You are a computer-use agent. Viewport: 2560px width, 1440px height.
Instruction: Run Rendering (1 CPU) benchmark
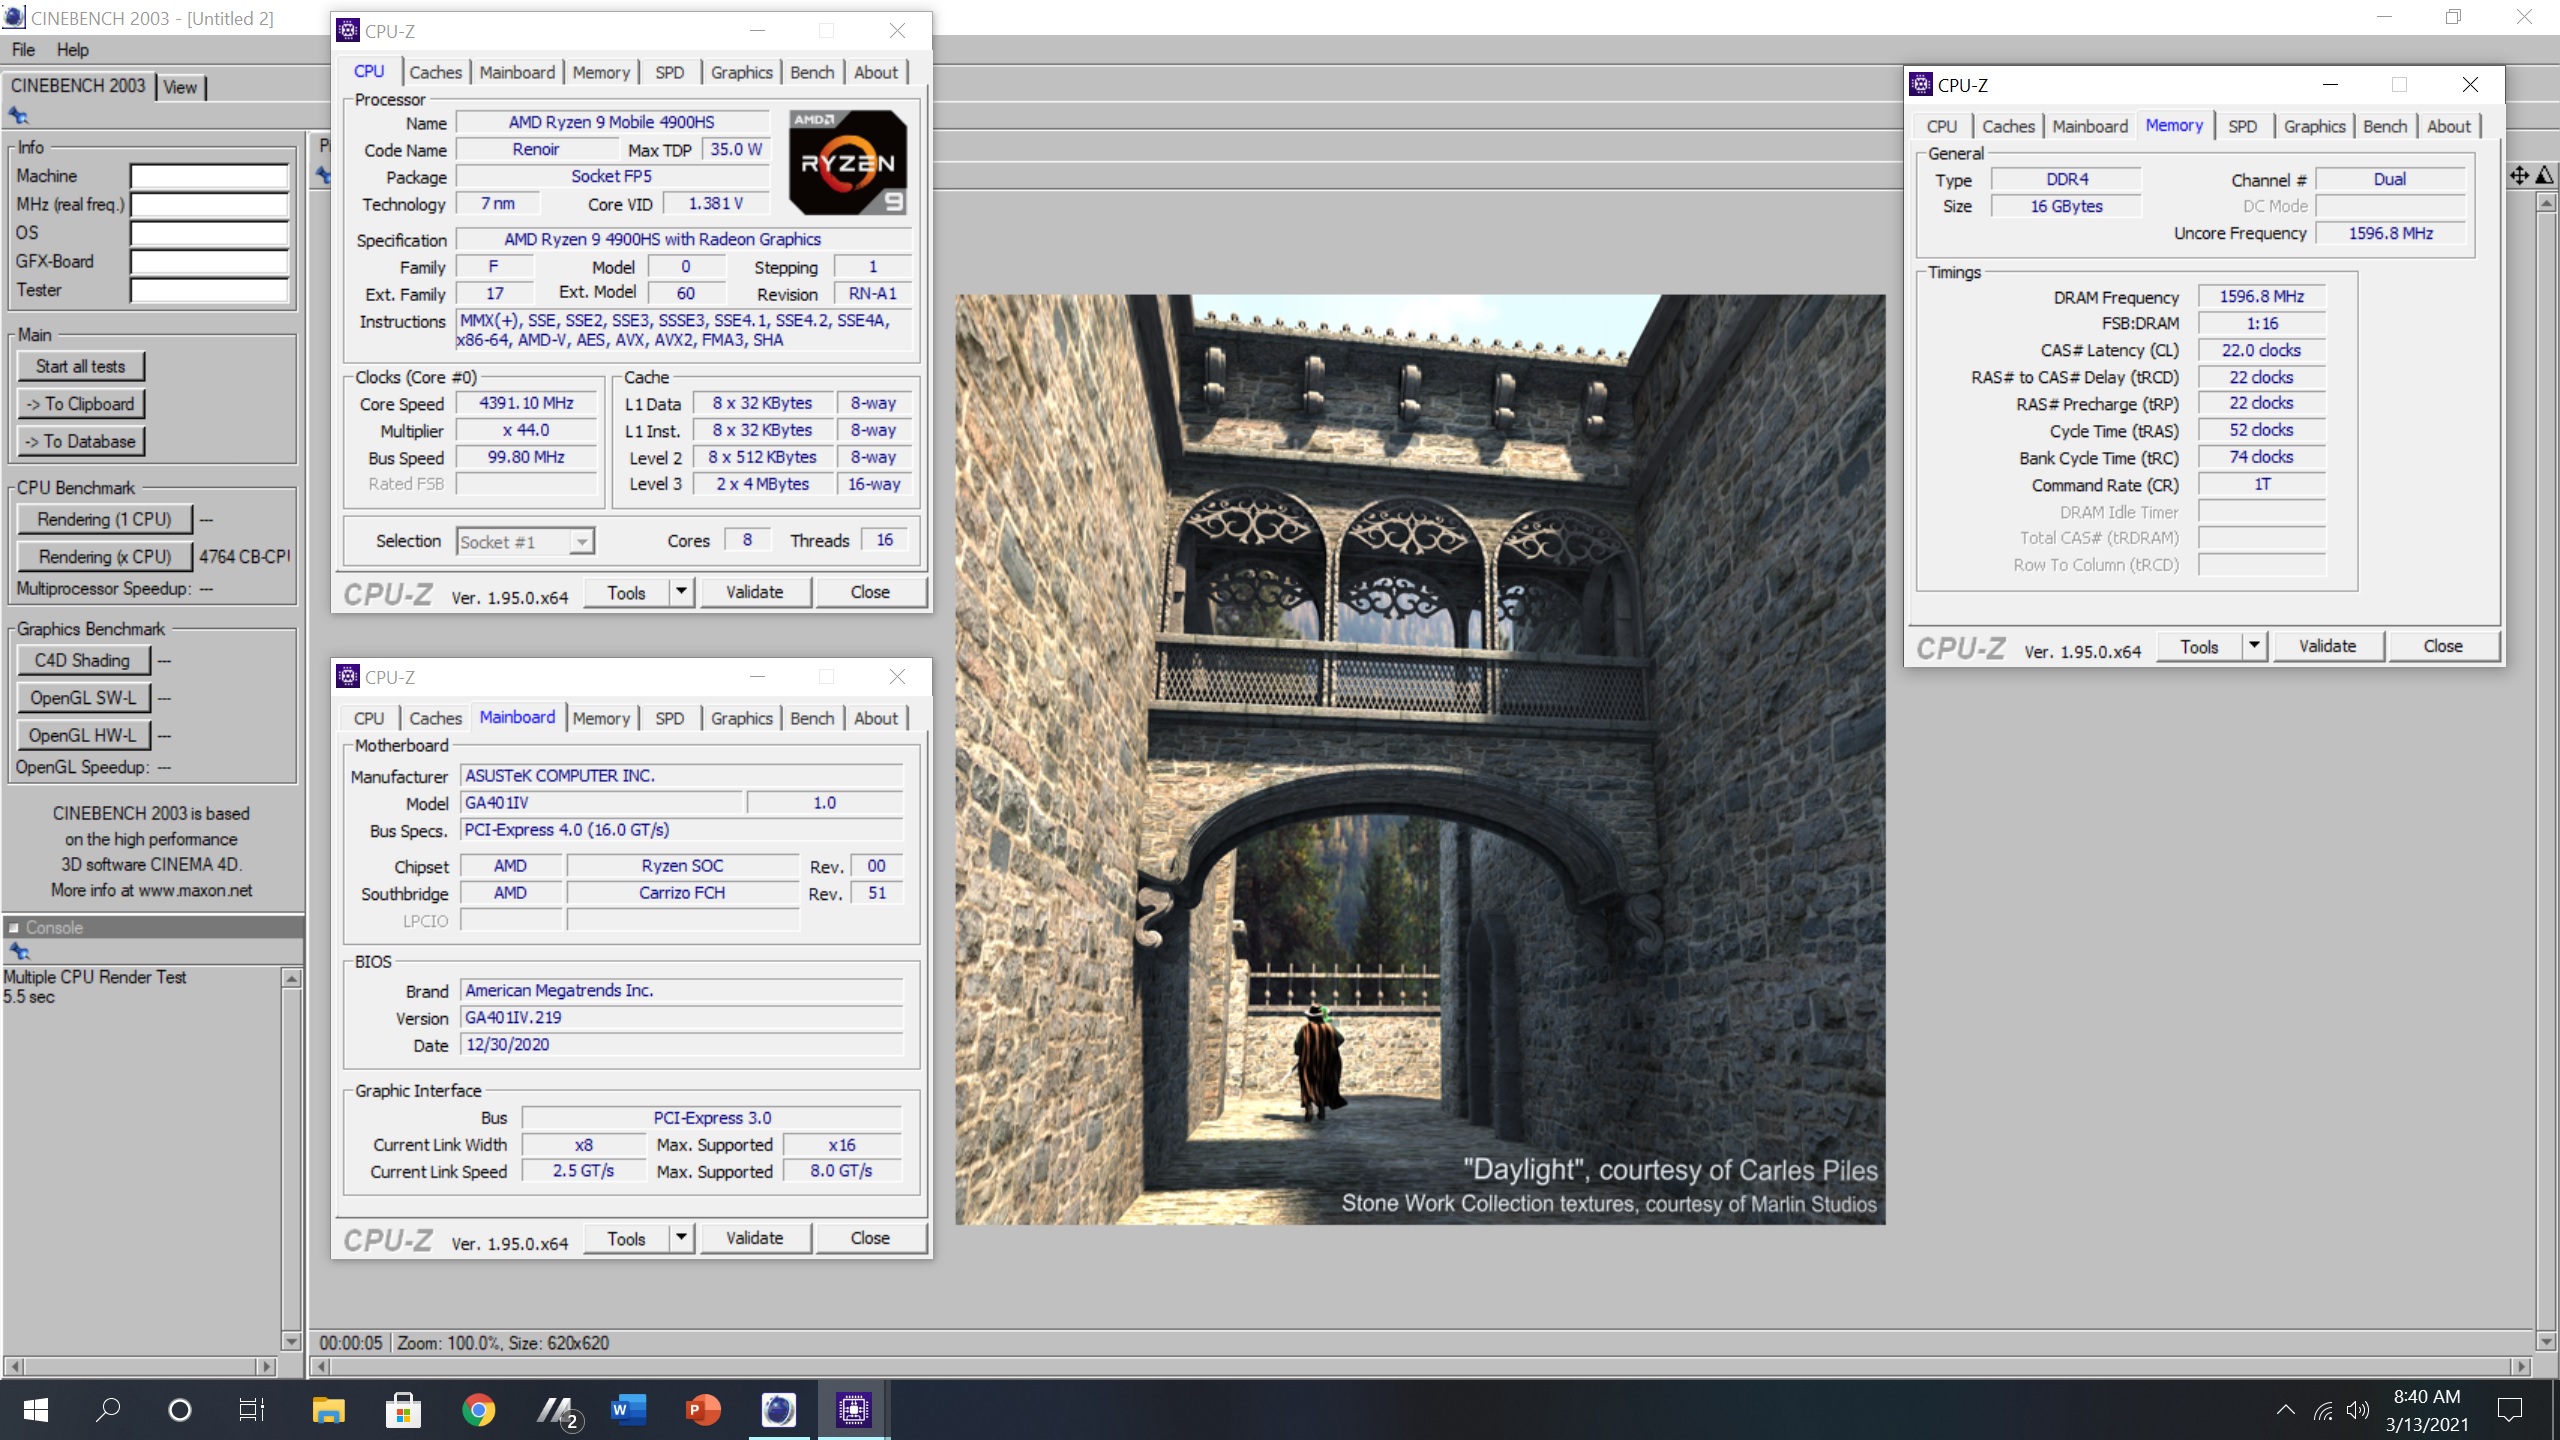point(104,519)
